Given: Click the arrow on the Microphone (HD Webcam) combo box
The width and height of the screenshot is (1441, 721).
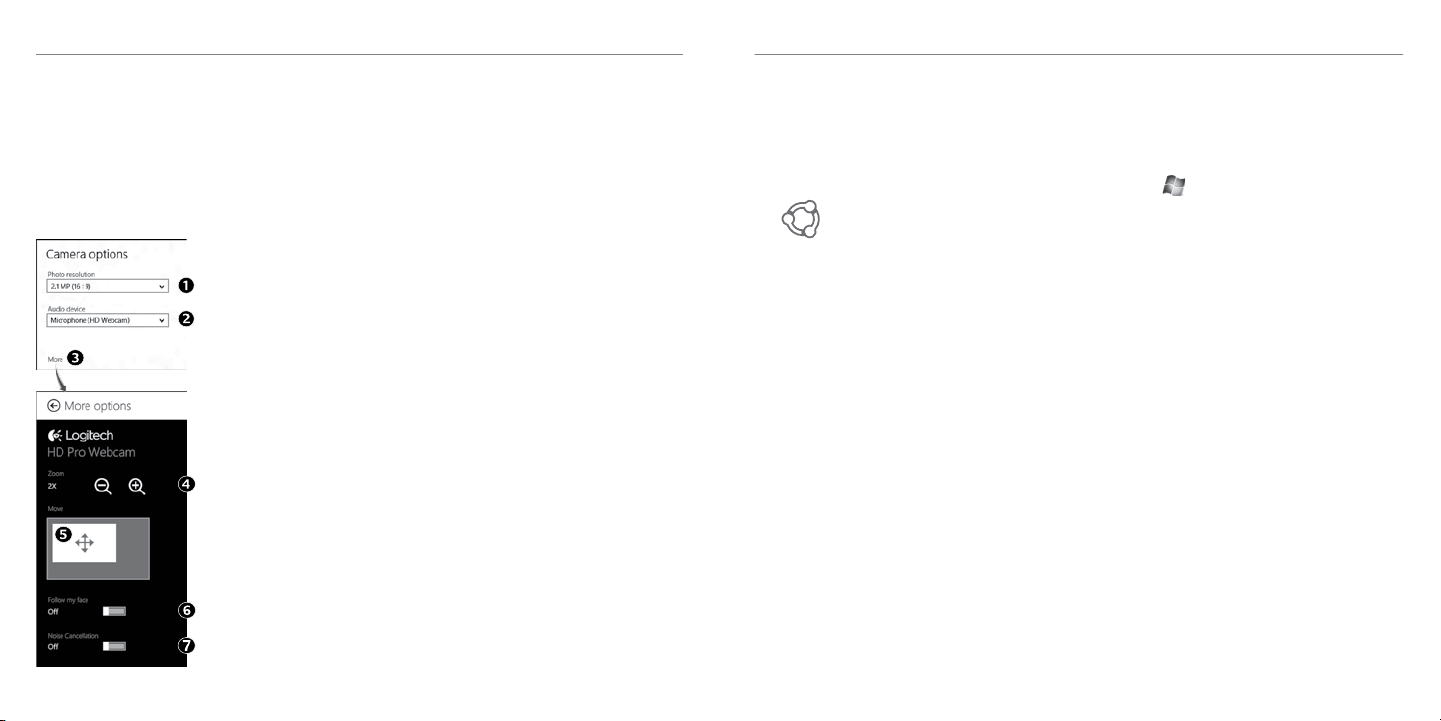Looking at the screenshot, I should pos(161,320).
